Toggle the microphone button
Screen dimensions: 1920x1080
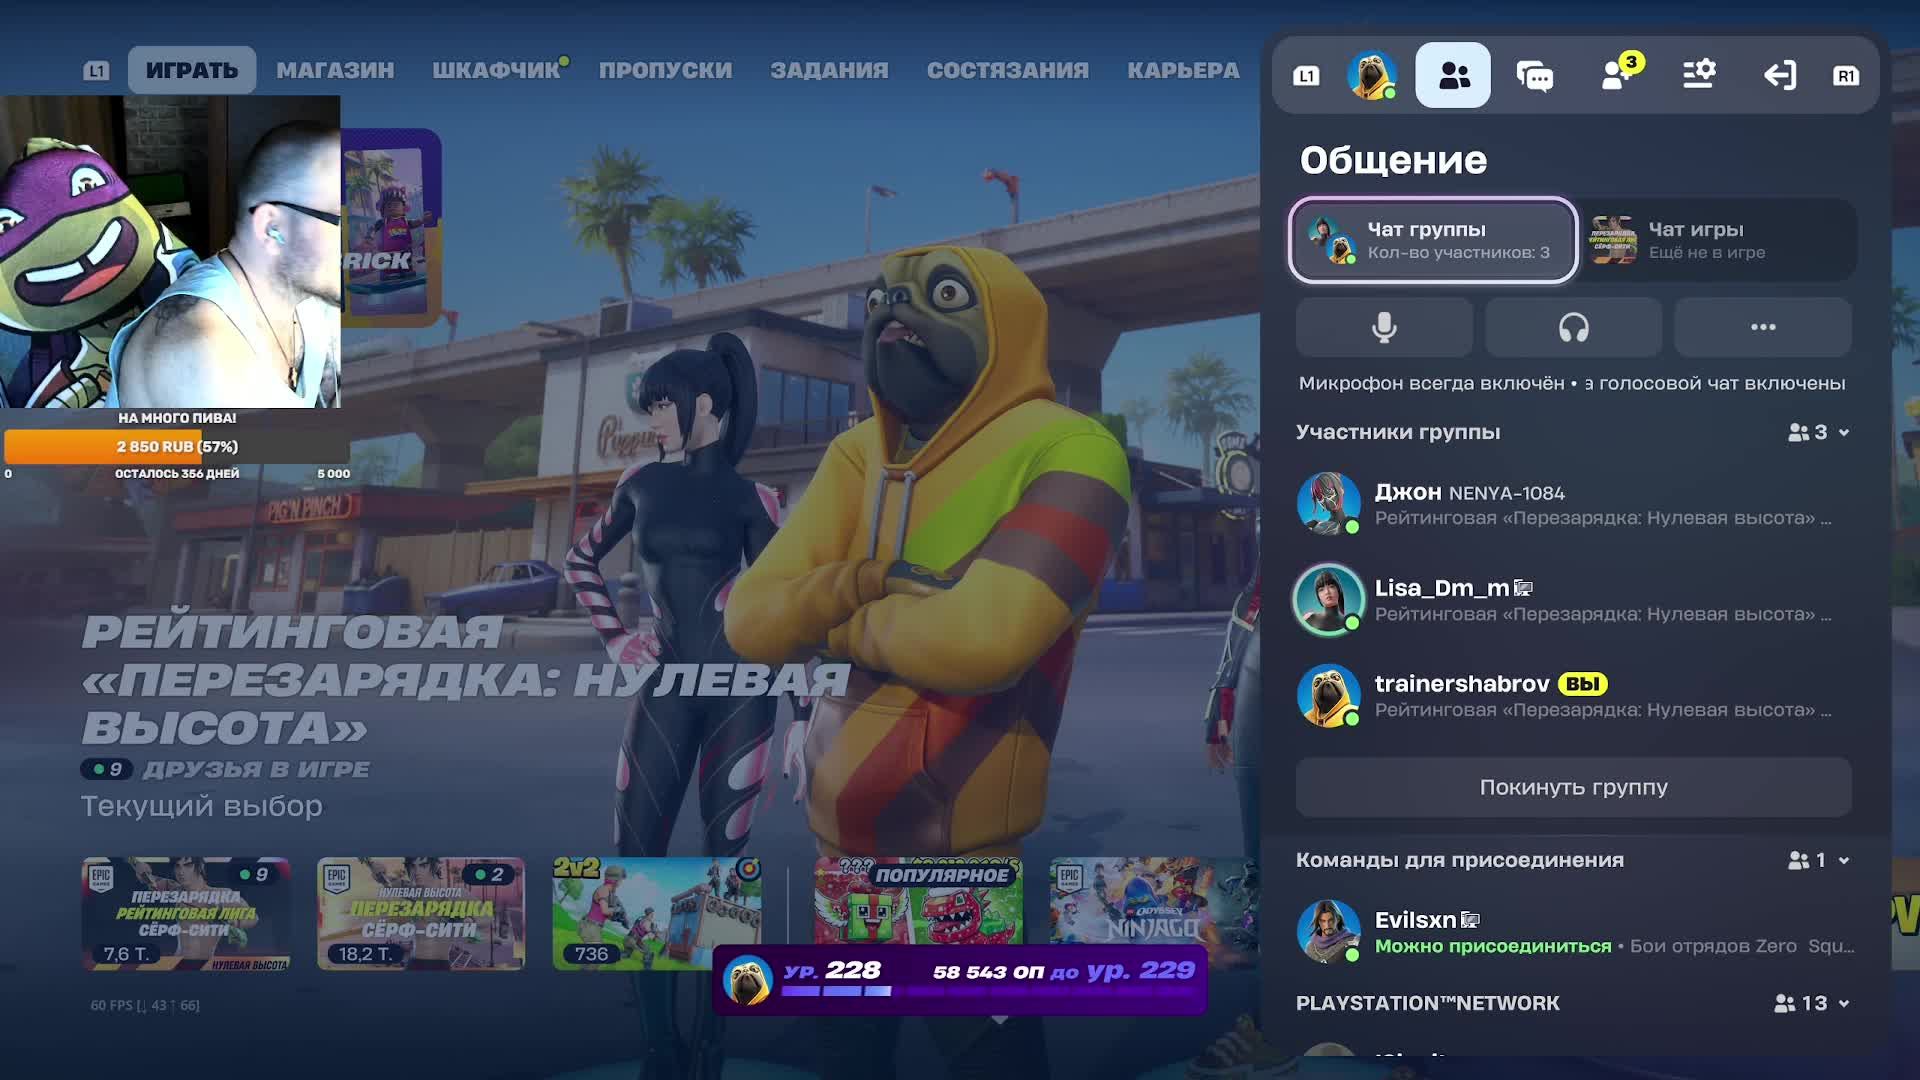[1384, 327]
